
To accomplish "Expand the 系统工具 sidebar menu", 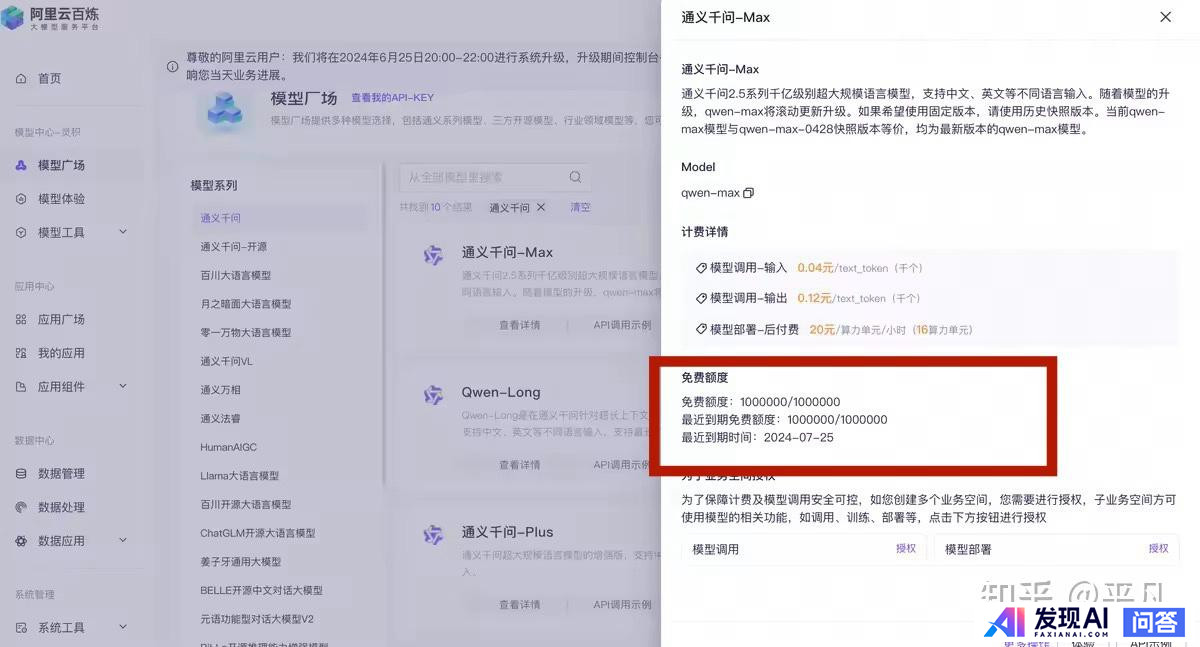I will pos(123,627).
